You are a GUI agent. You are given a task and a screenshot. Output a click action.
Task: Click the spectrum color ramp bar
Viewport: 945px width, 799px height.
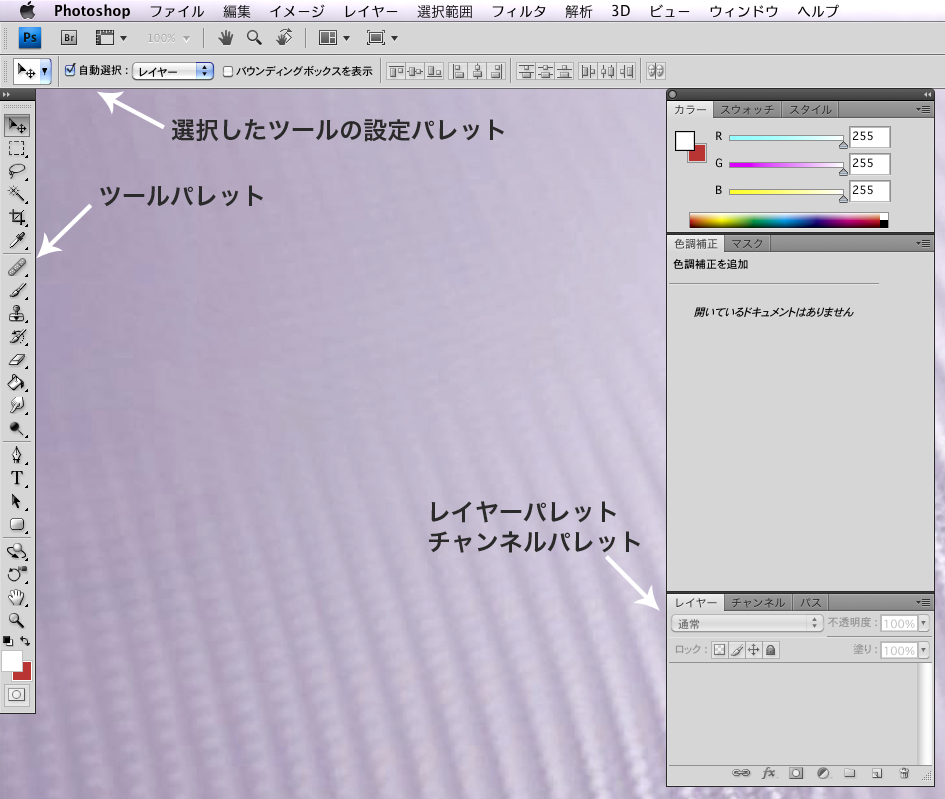[785, 220]
